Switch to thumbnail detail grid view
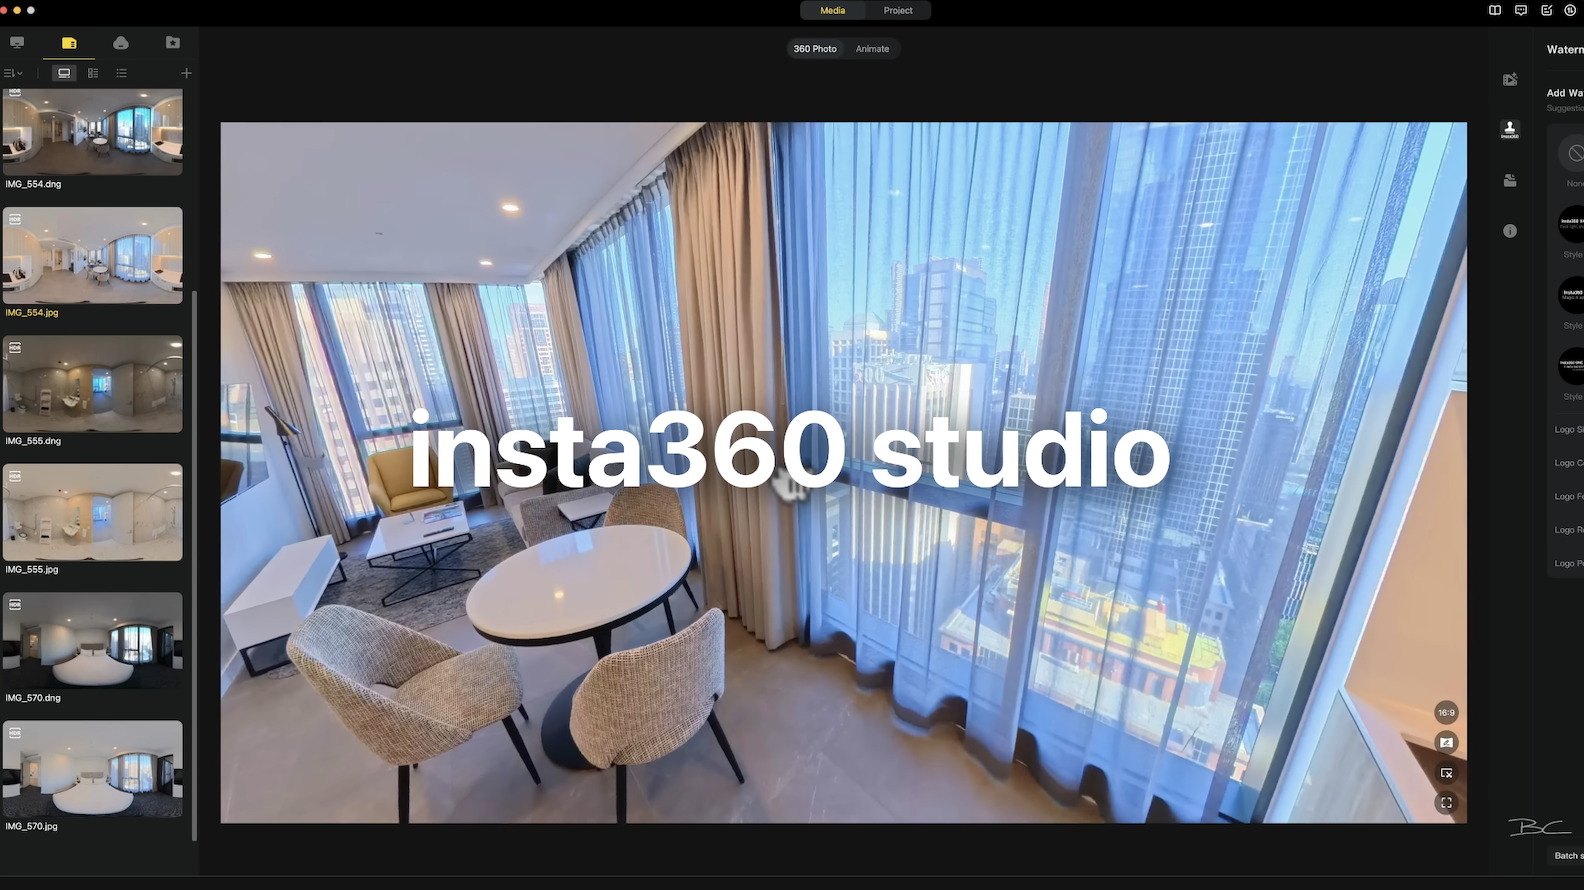This screenshot has height=890, width=1584. [x=93, y=73]
